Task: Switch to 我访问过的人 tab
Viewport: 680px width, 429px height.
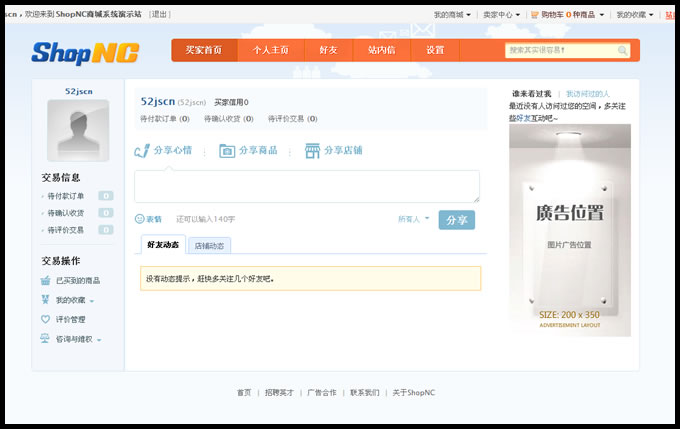Action: tap(588, 94)
